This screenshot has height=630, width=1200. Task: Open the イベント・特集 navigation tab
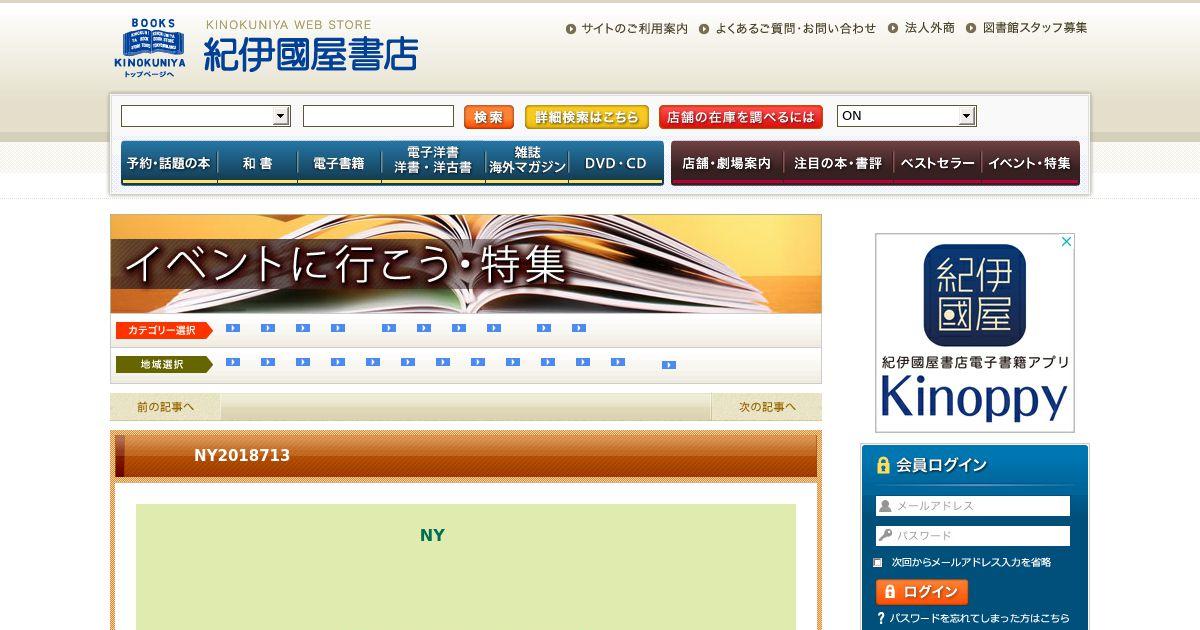point(1030,163)
